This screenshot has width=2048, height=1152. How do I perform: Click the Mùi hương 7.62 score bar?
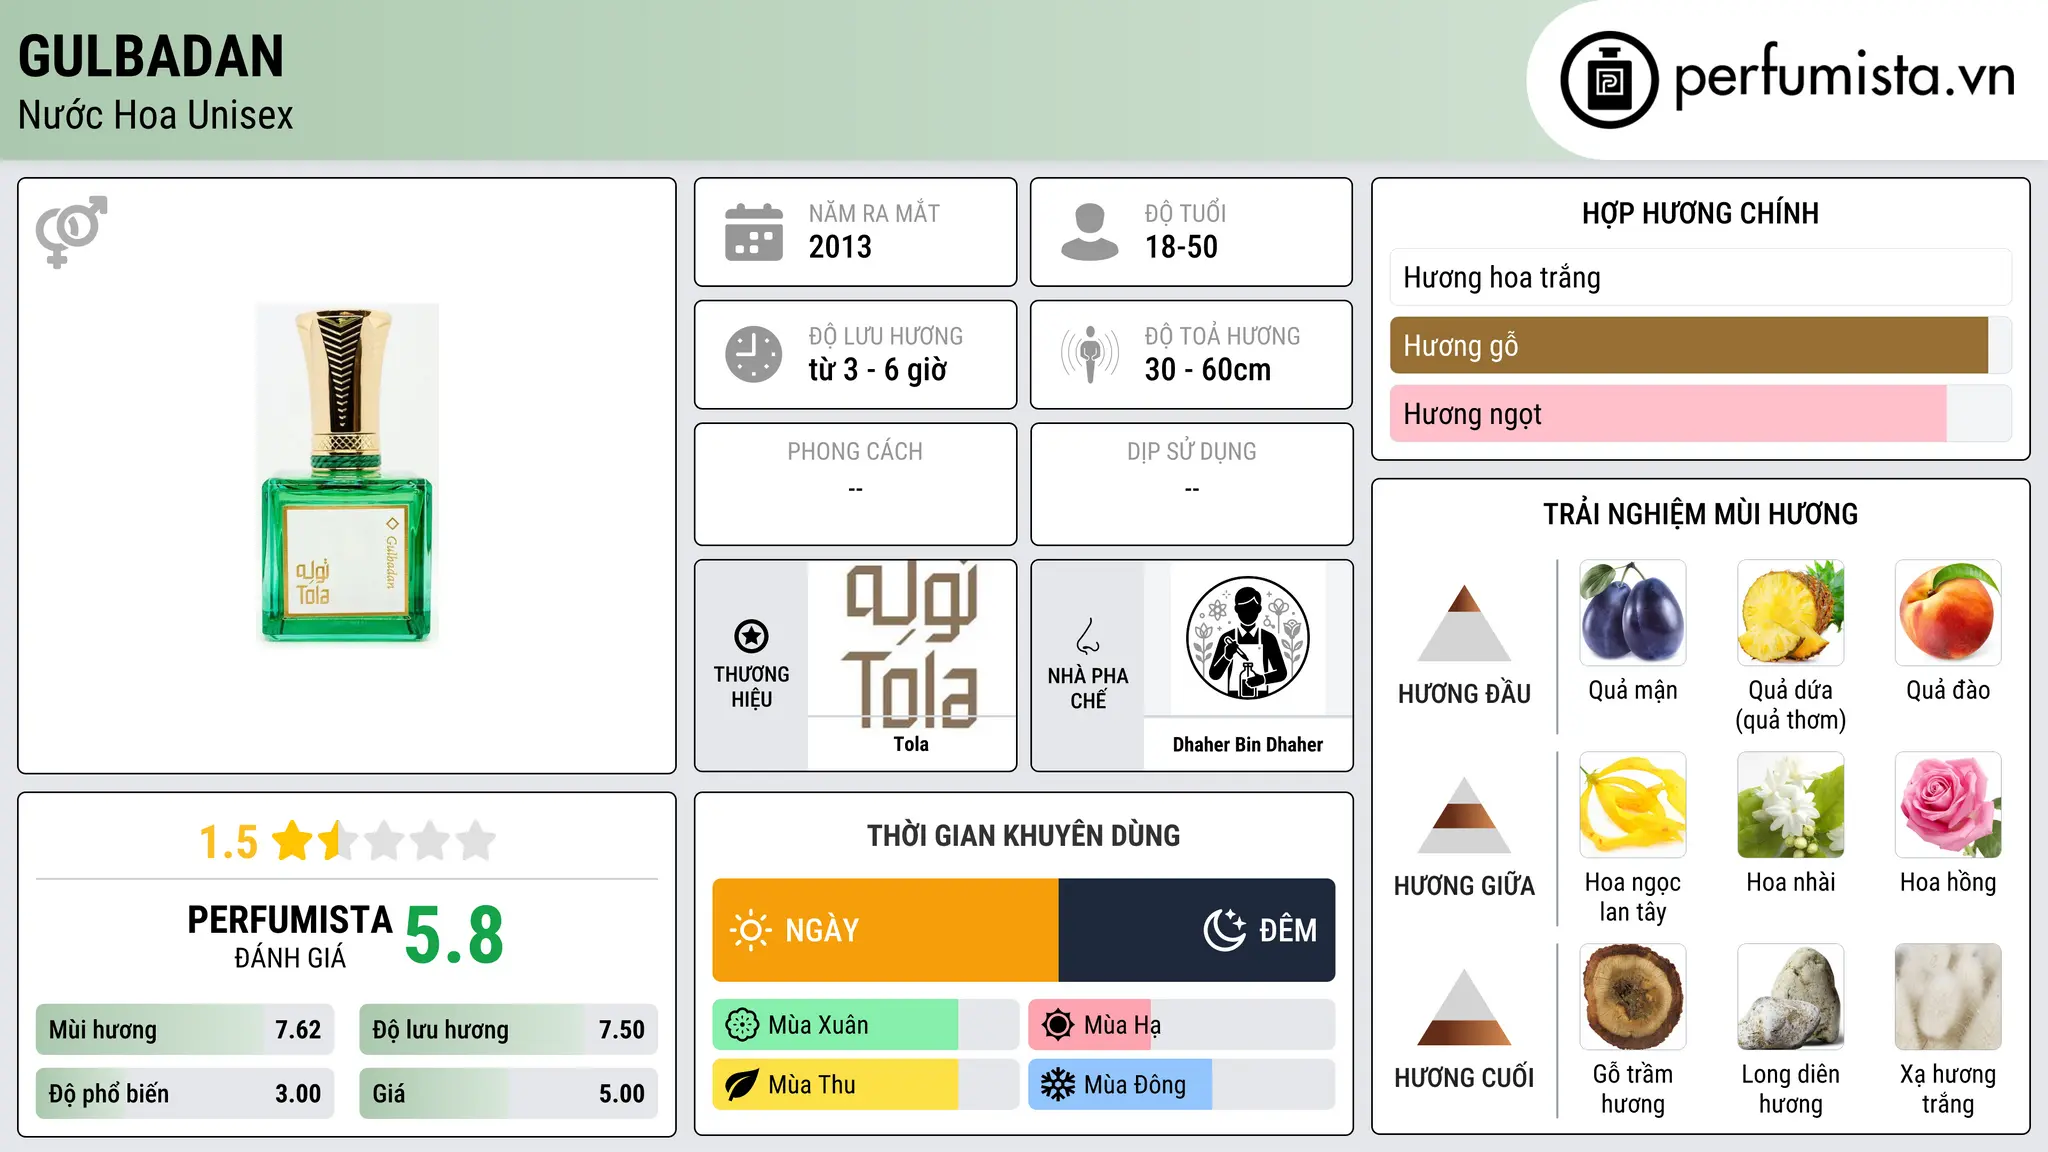coord(185,1030)
